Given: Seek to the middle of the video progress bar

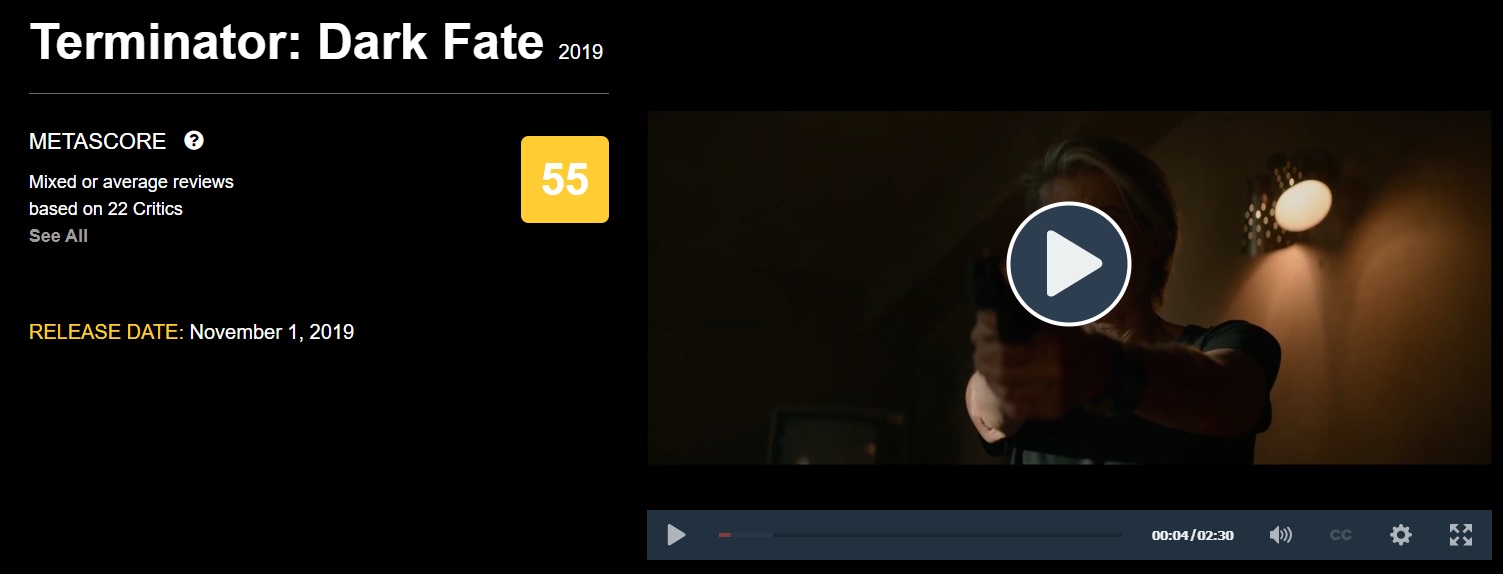Looking at the screenshot, I should pos(920,535).
